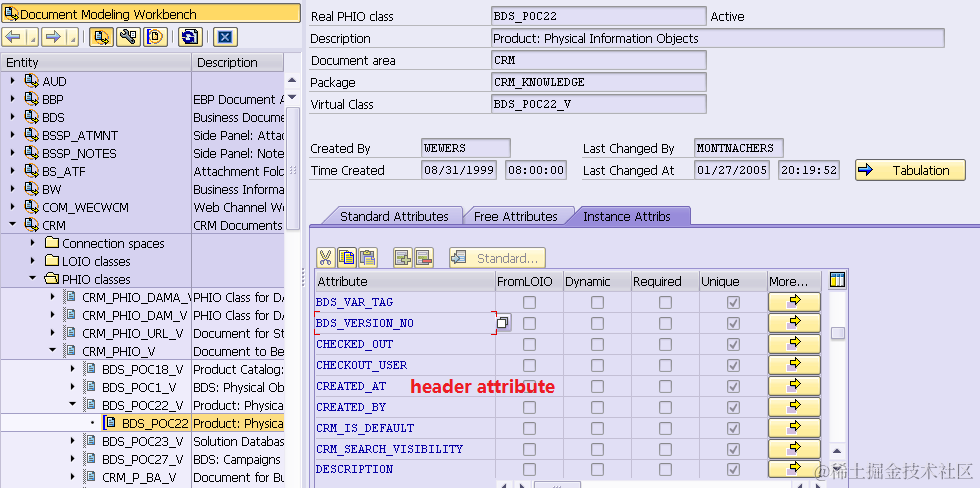Select the CRM_PHIO_URL_V tree entry

[x=134, y=333]
